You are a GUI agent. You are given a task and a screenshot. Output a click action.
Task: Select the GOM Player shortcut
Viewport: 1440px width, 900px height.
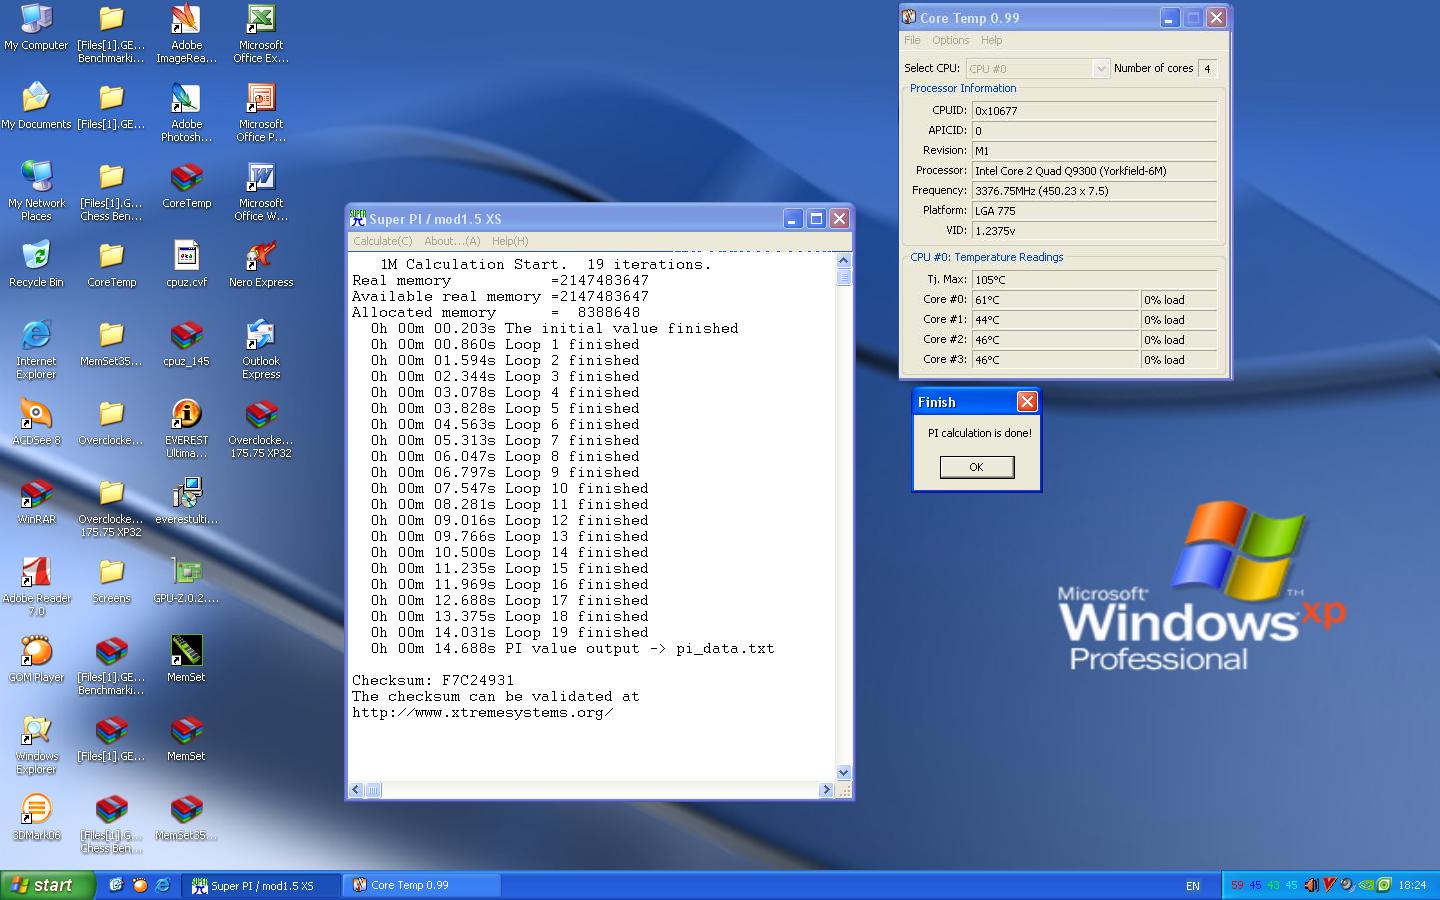pos(36,660)
